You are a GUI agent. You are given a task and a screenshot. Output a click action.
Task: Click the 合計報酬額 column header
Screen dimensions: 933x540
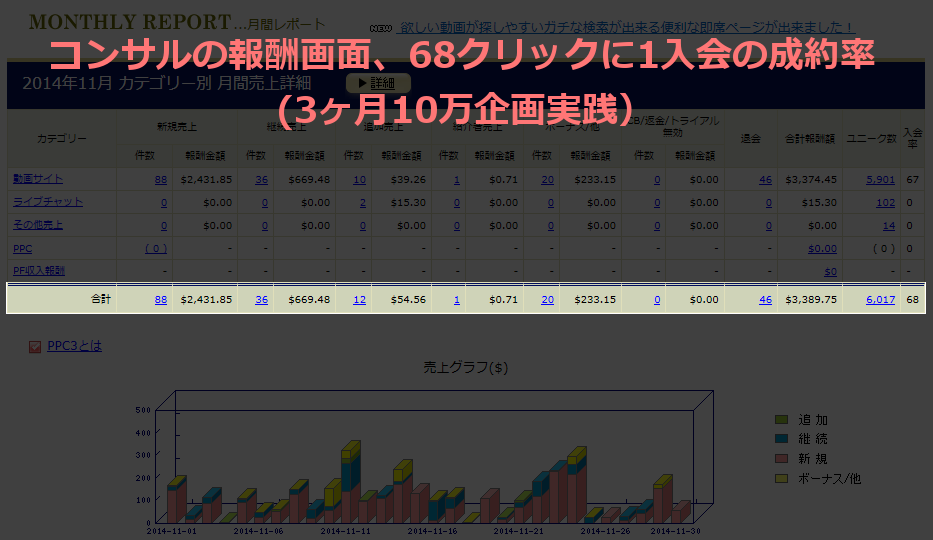pos(810,139)
